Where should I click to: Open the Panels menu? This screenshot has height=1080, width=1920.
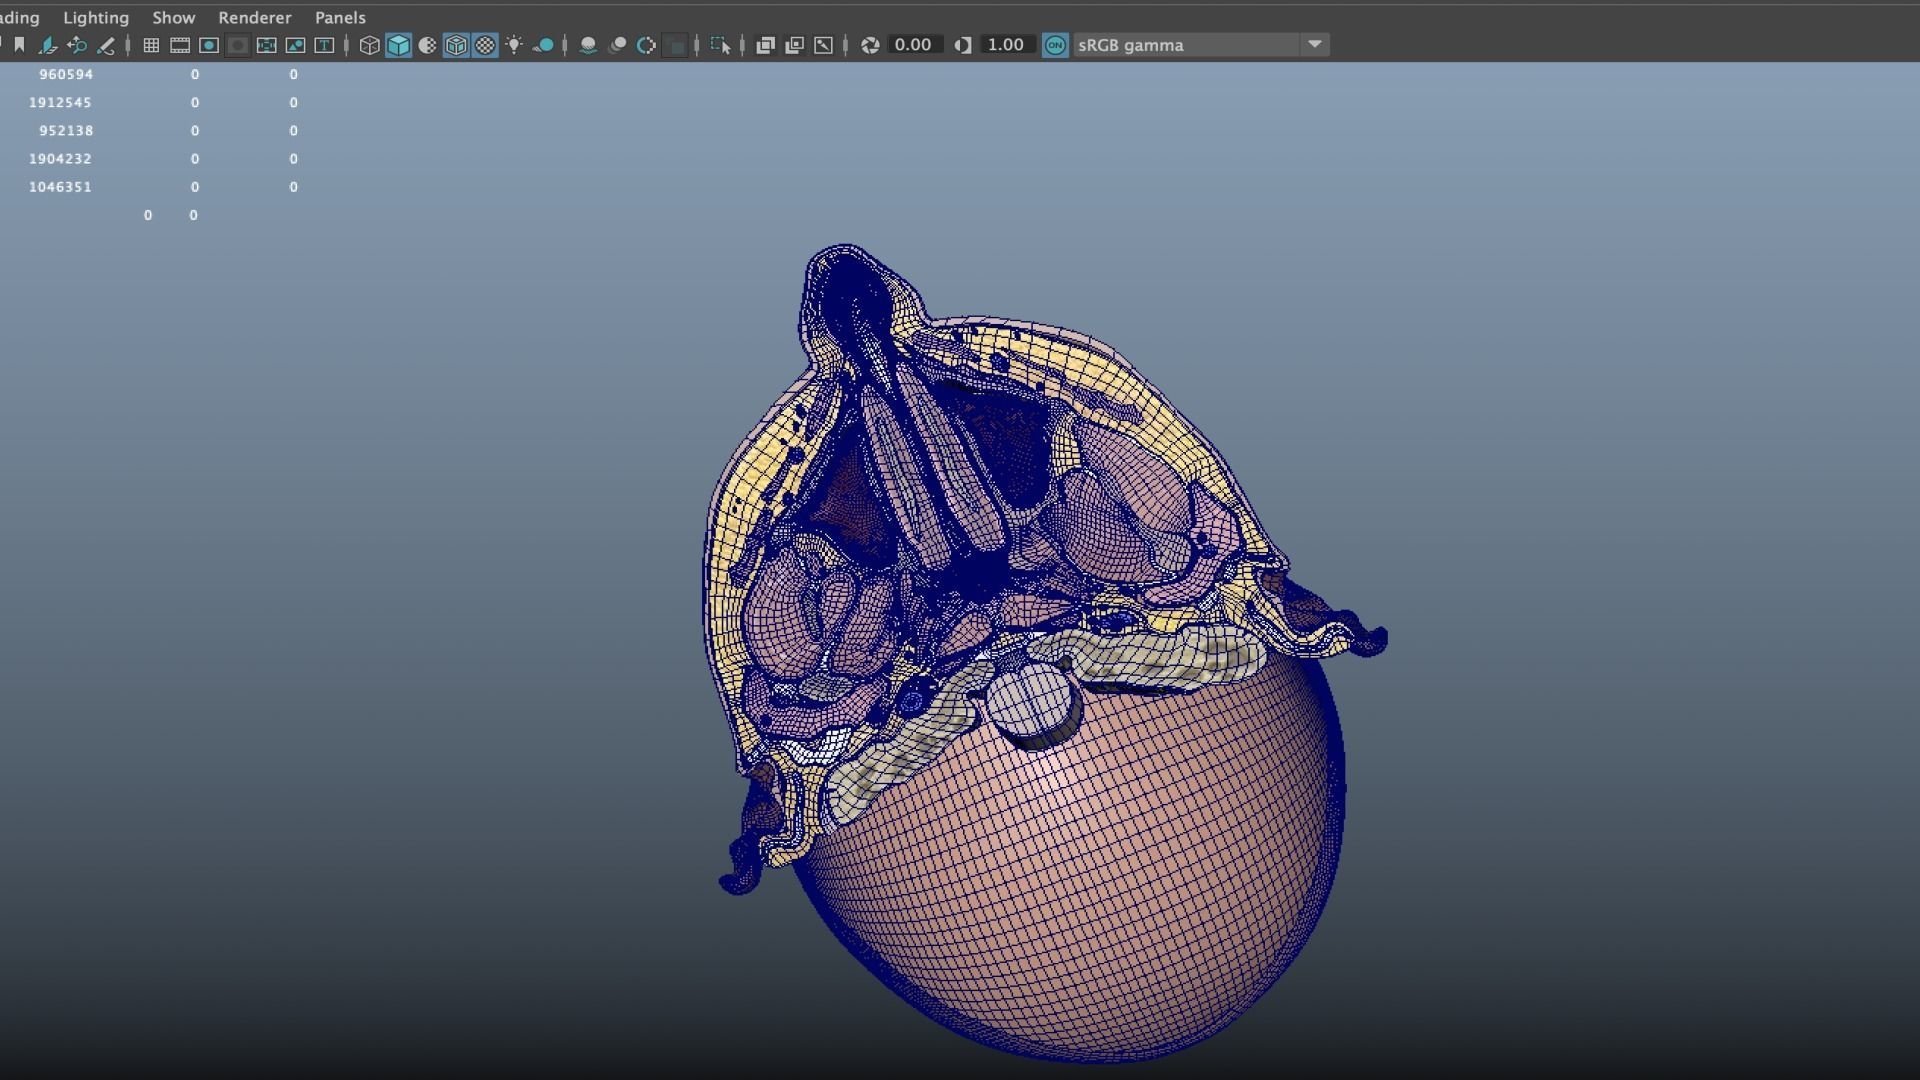pyautogui.click(x=340, y=17)
